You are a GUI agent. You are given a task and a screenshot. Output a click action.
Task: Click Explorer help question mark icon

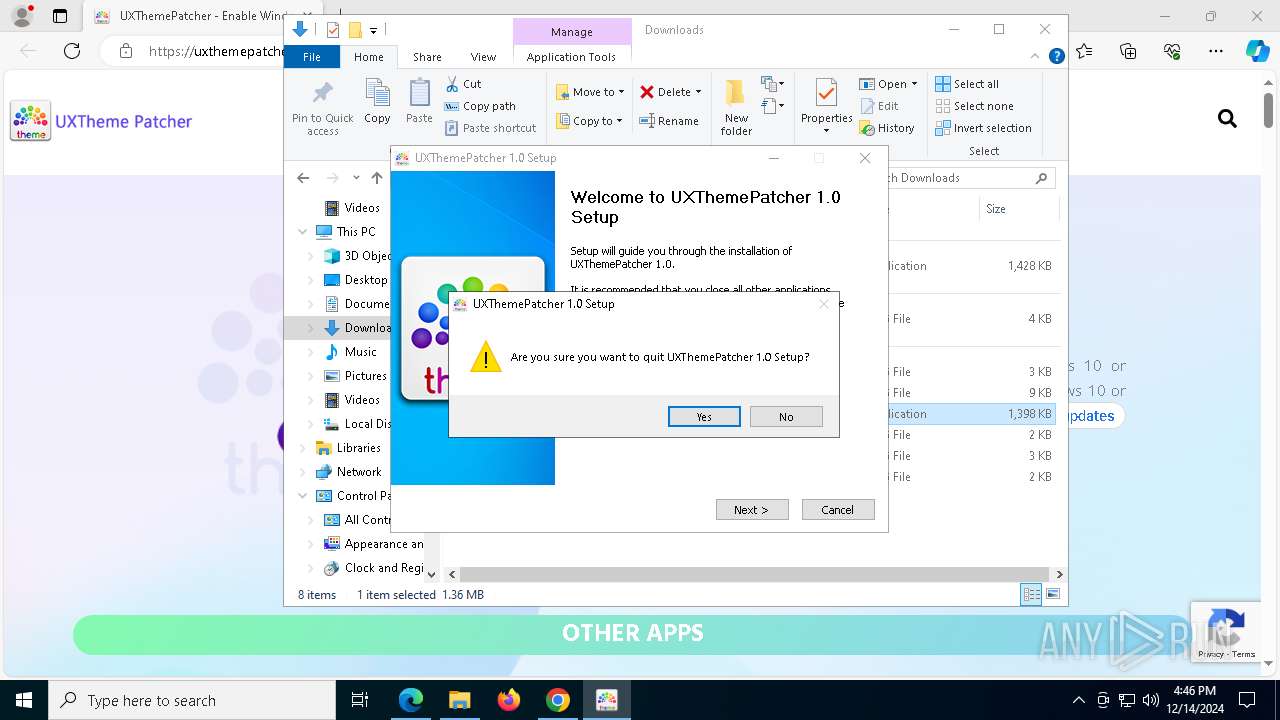coord(1056,57)
